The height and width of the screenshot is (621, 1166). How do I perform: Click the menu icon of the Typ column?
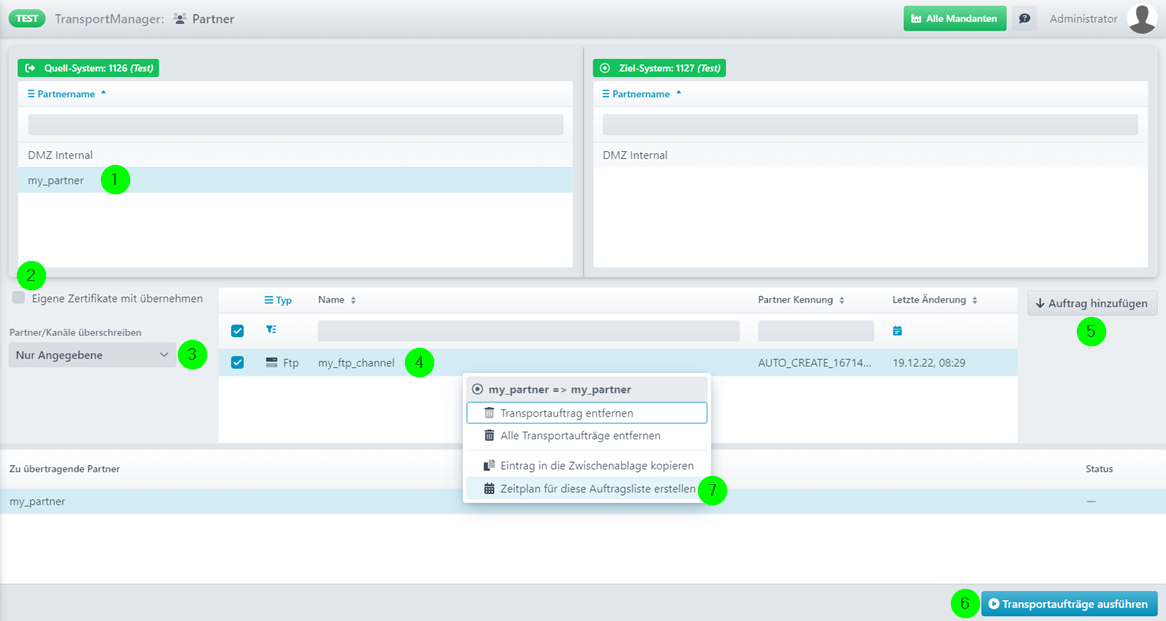click(x=268, y=300)
